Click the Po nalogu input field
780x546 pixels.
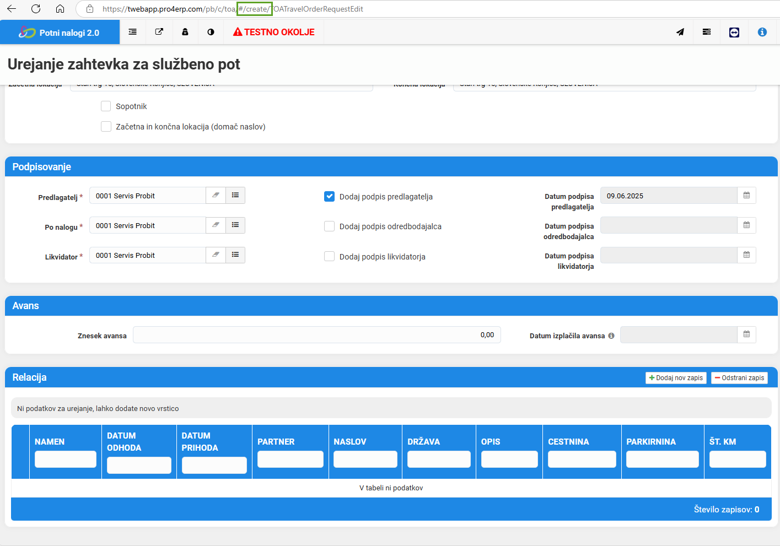point(147,225)
